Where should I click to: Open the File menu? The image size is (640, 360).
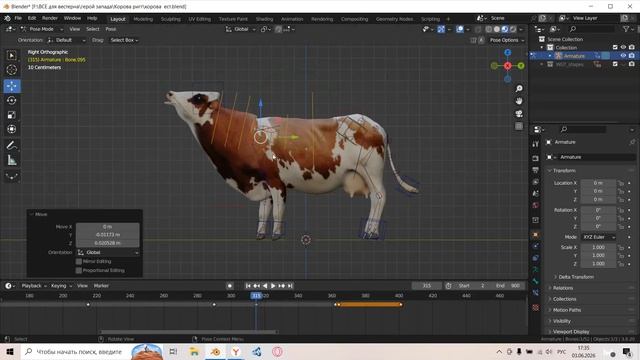tap(18, 18)
